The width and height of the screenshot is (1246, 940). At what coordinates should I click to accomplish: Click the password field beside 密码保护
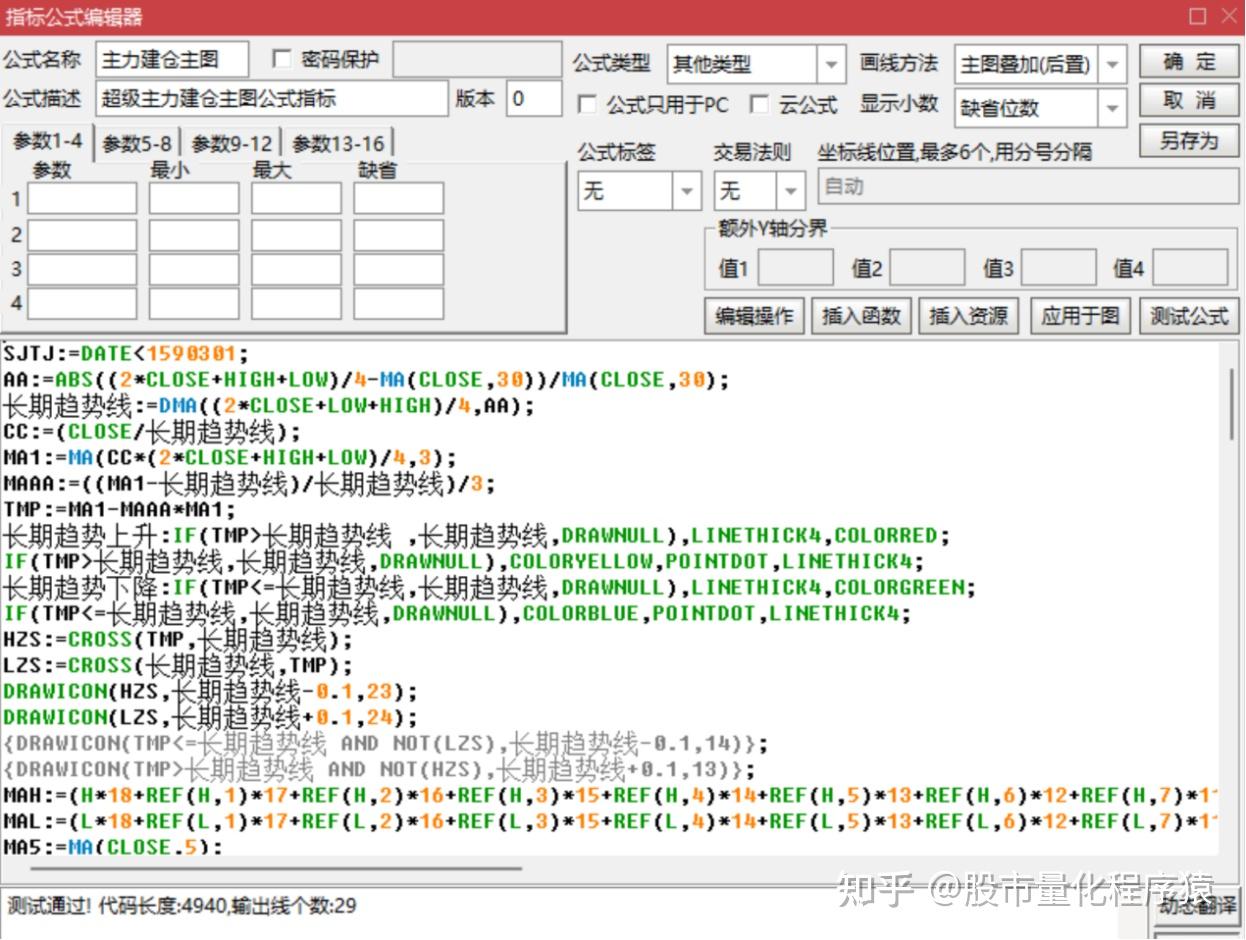[477, 60]
